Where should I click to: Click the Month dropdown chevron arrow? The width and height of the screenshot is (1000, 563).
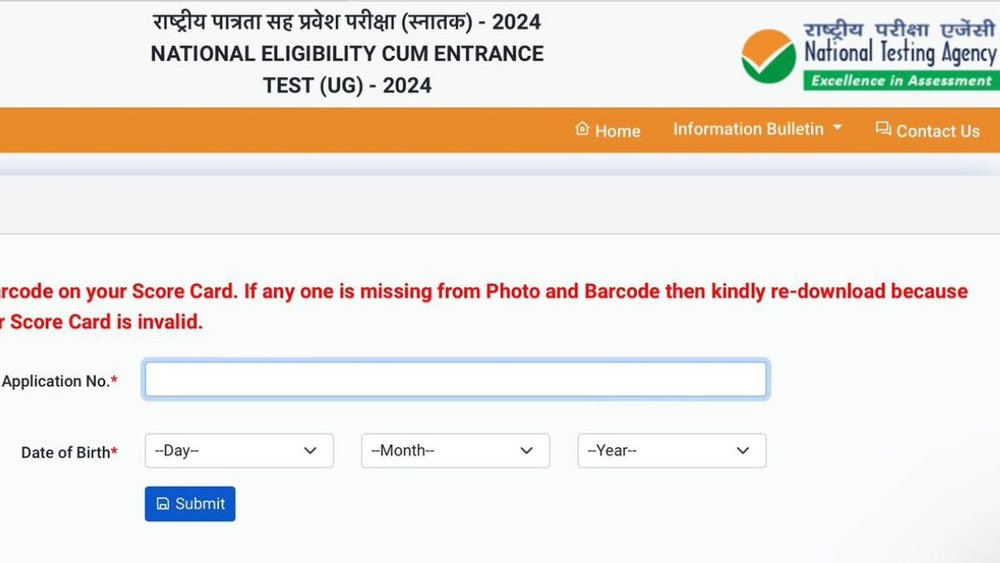(x=527, y=451)
